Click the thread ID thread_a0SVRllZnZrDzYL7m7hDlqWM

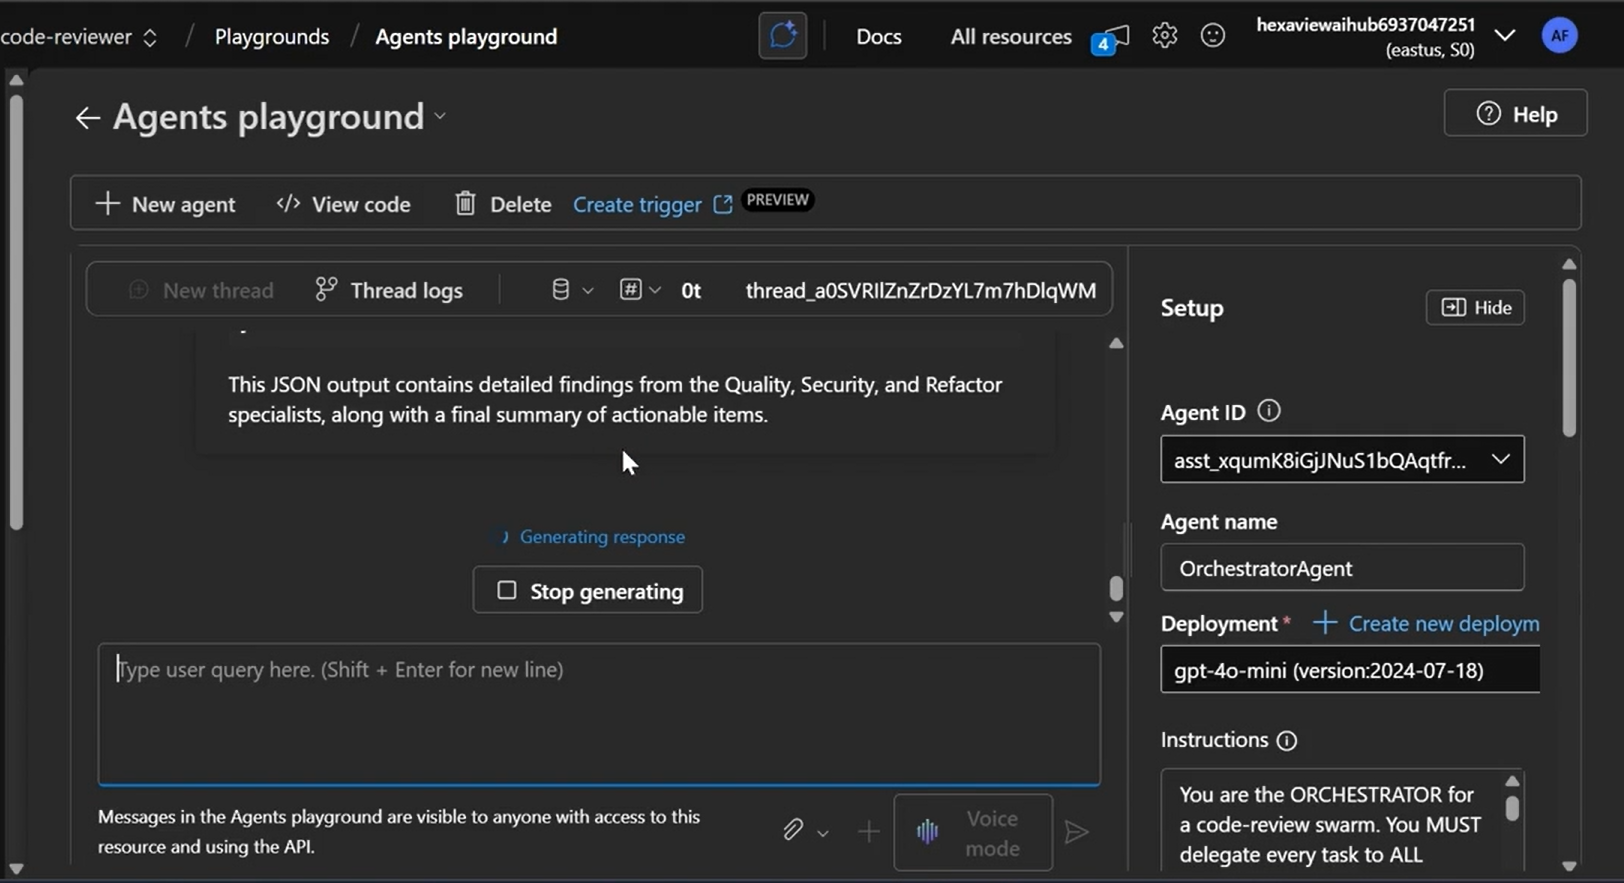click(921, 291)
